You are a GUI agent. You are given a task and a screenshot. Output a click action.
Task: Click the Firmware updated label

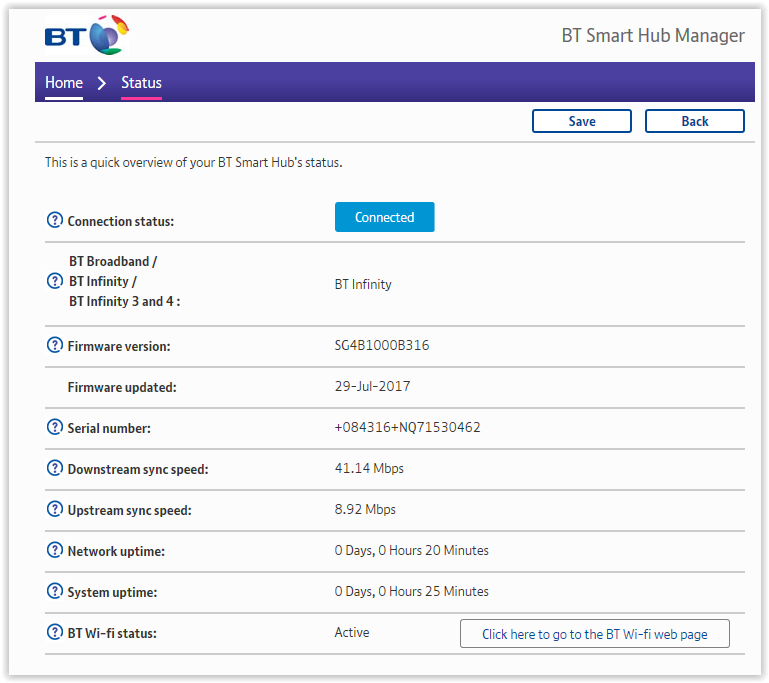coord(122,387)
